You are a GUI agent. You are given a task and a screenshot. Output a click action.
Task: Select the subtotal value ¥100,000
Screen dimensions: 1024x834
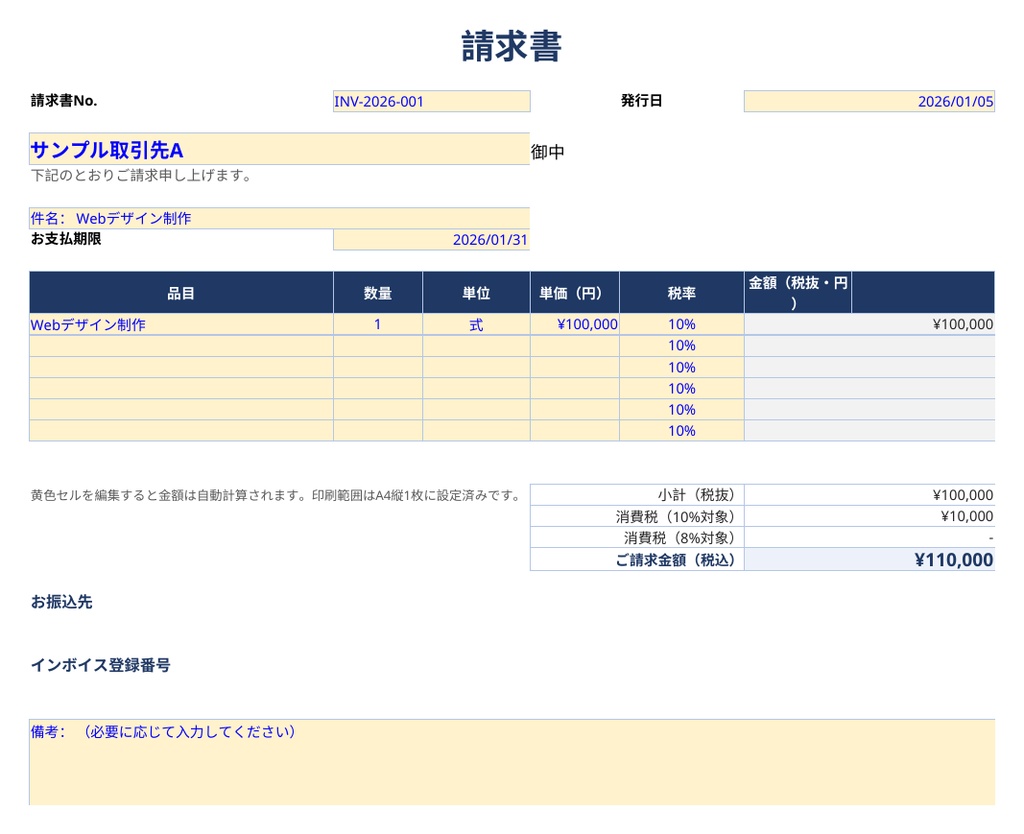(869, 495)
